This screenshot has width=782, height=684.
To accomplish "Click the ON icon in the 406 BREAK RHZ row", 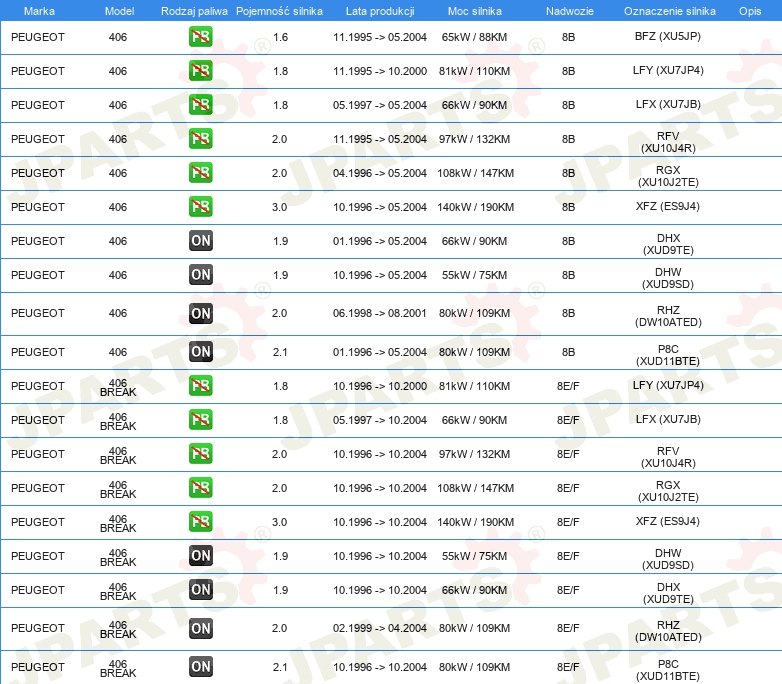I will 200,628.
